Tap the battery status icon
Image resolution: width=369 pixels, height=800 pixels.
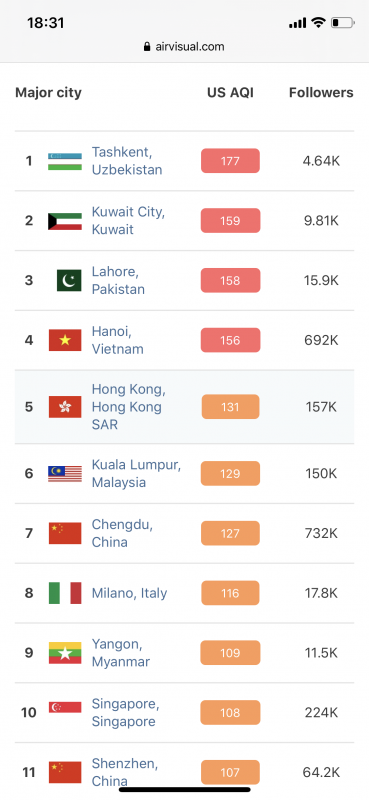pos(342,22)
